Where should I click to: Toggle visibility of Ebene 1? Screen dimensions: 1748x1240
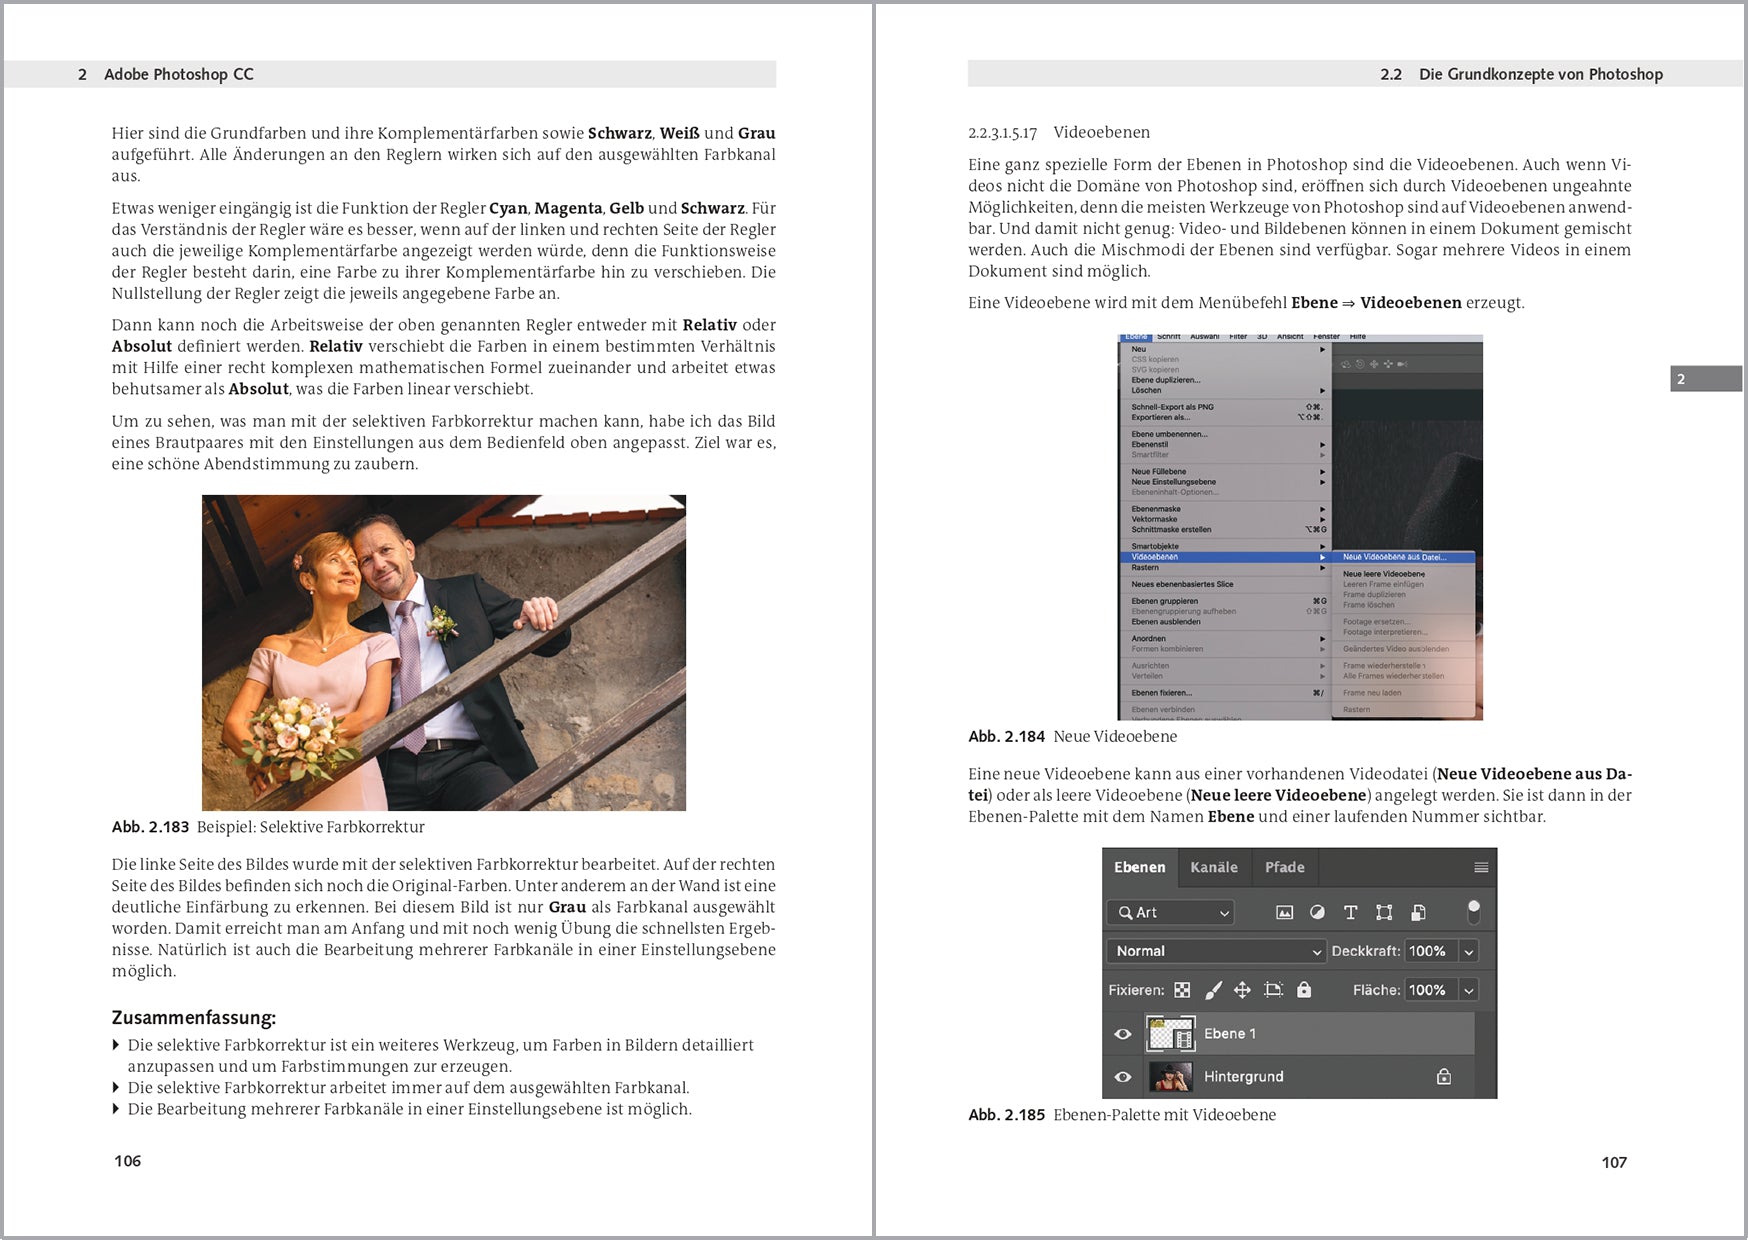pyautogui.click(x=1123, y=1034)
